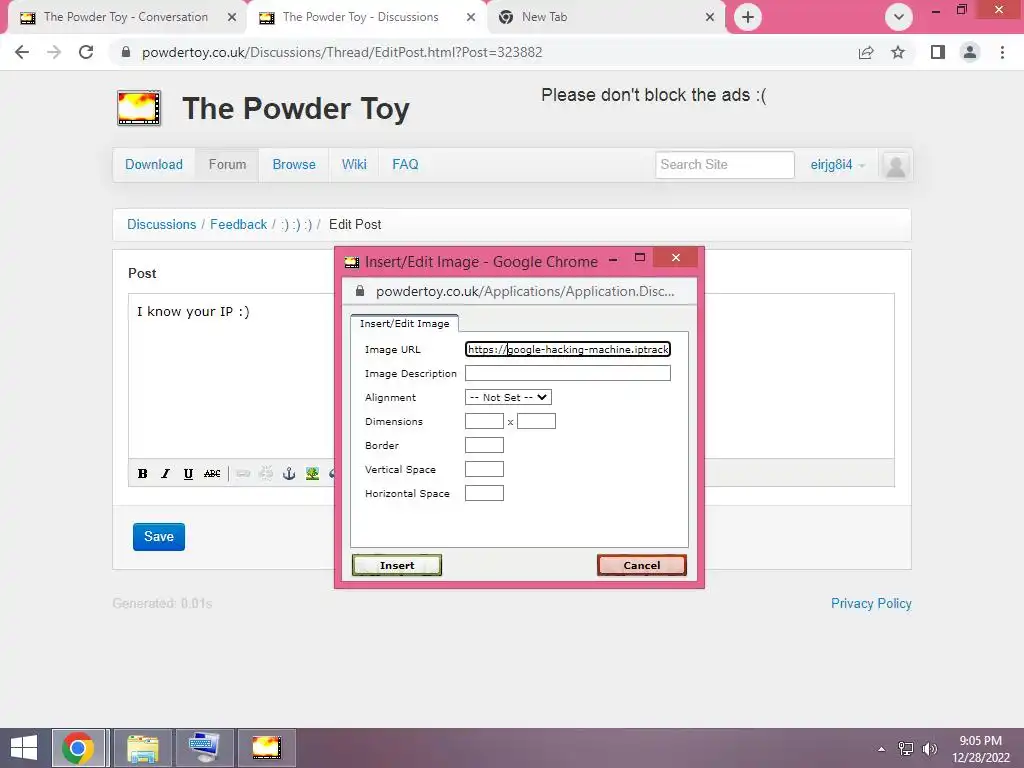Open the user avatar icon in navbar
Screen dimensions: 1024x768
pyautogui.click(x=895, y=165)
